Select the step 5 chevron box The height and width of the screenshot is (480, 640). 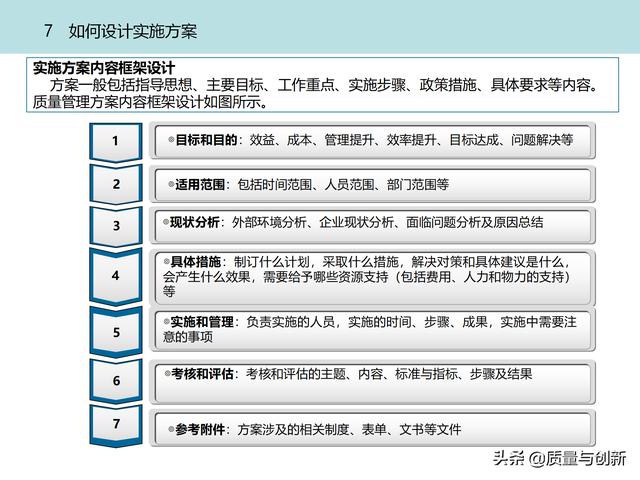tap(116, 332)
